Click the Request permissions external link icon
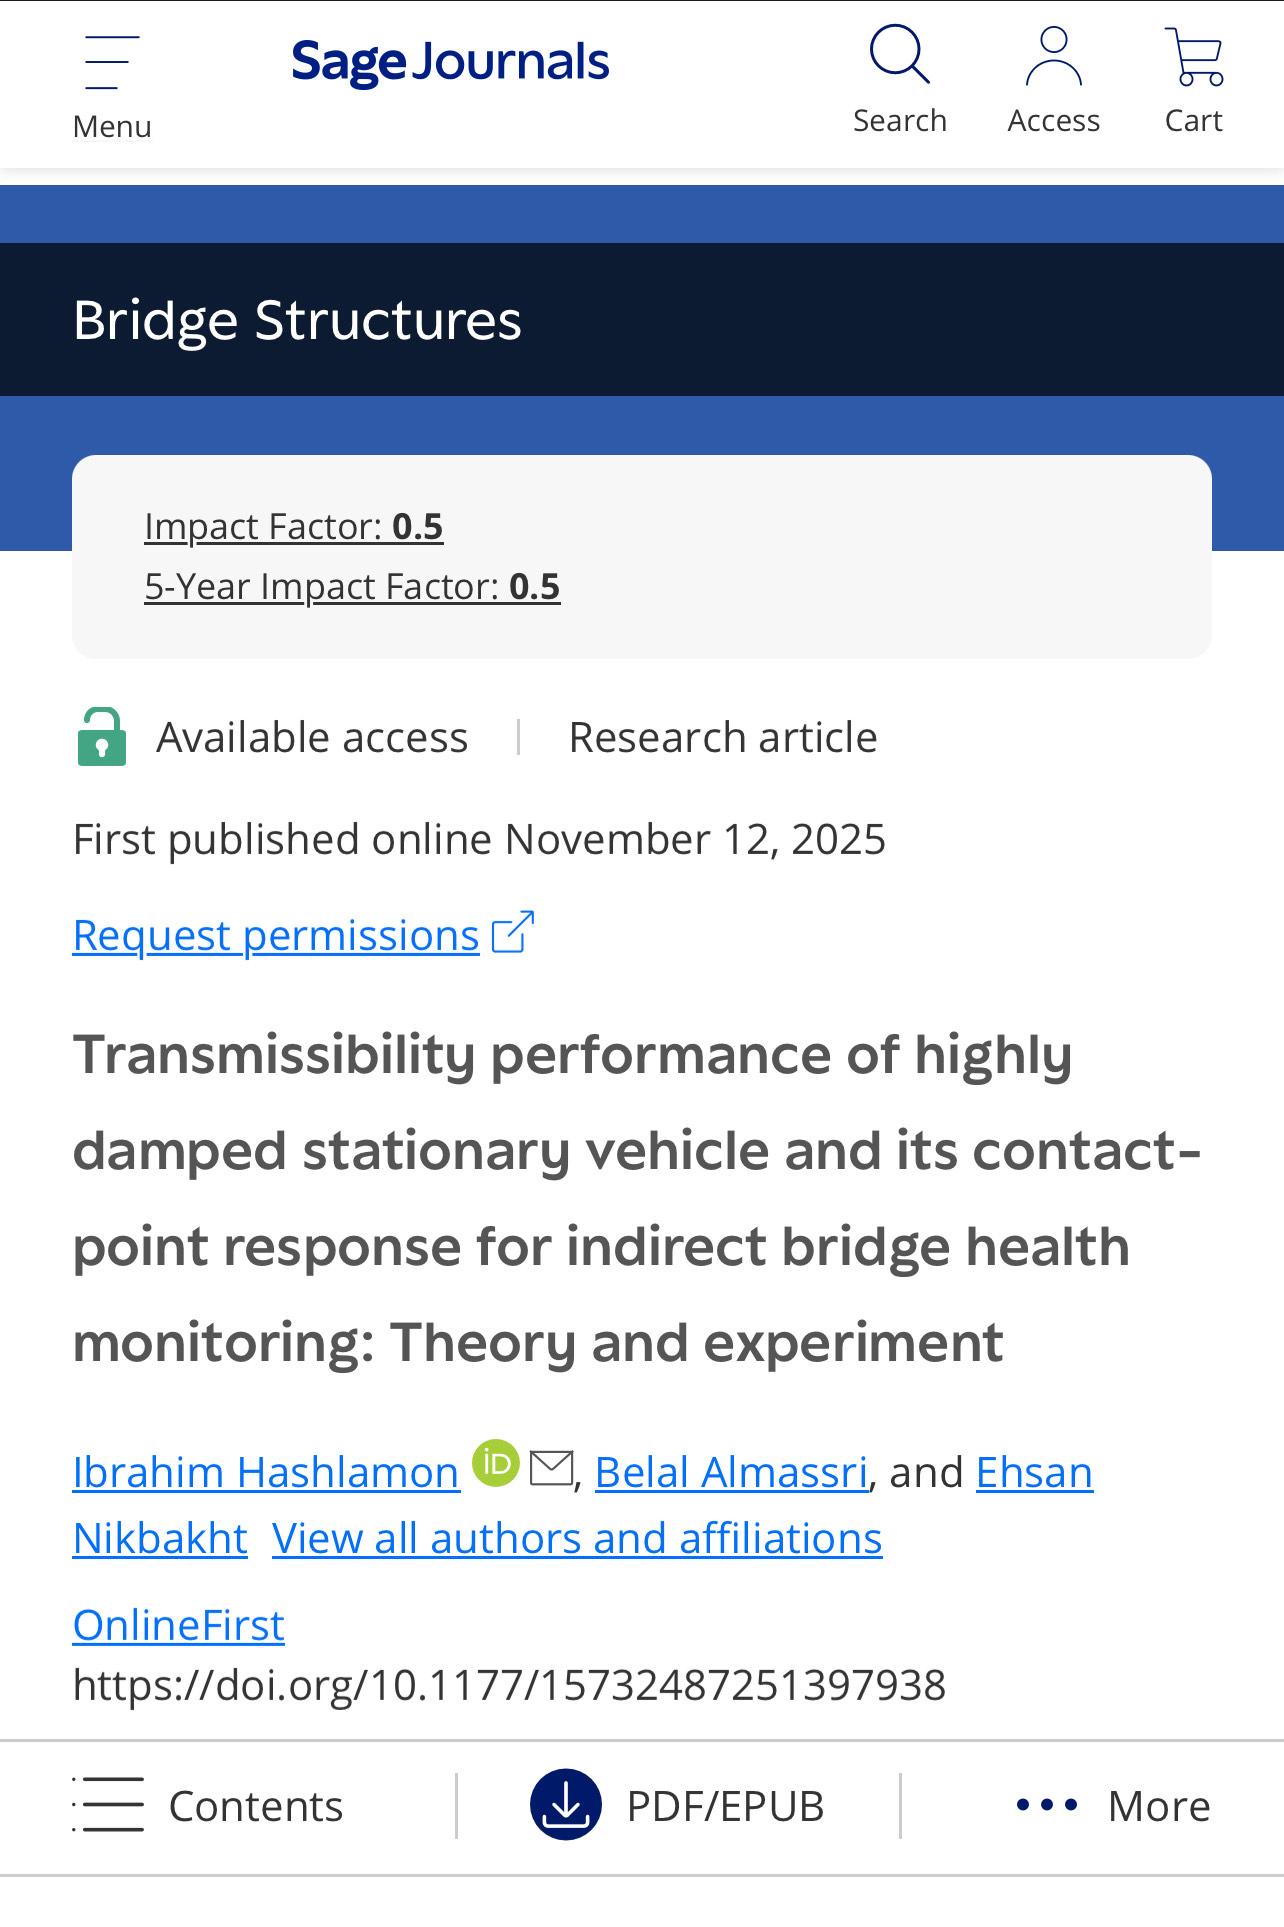Screen dimensions: 1284x1927 (514, 933)
